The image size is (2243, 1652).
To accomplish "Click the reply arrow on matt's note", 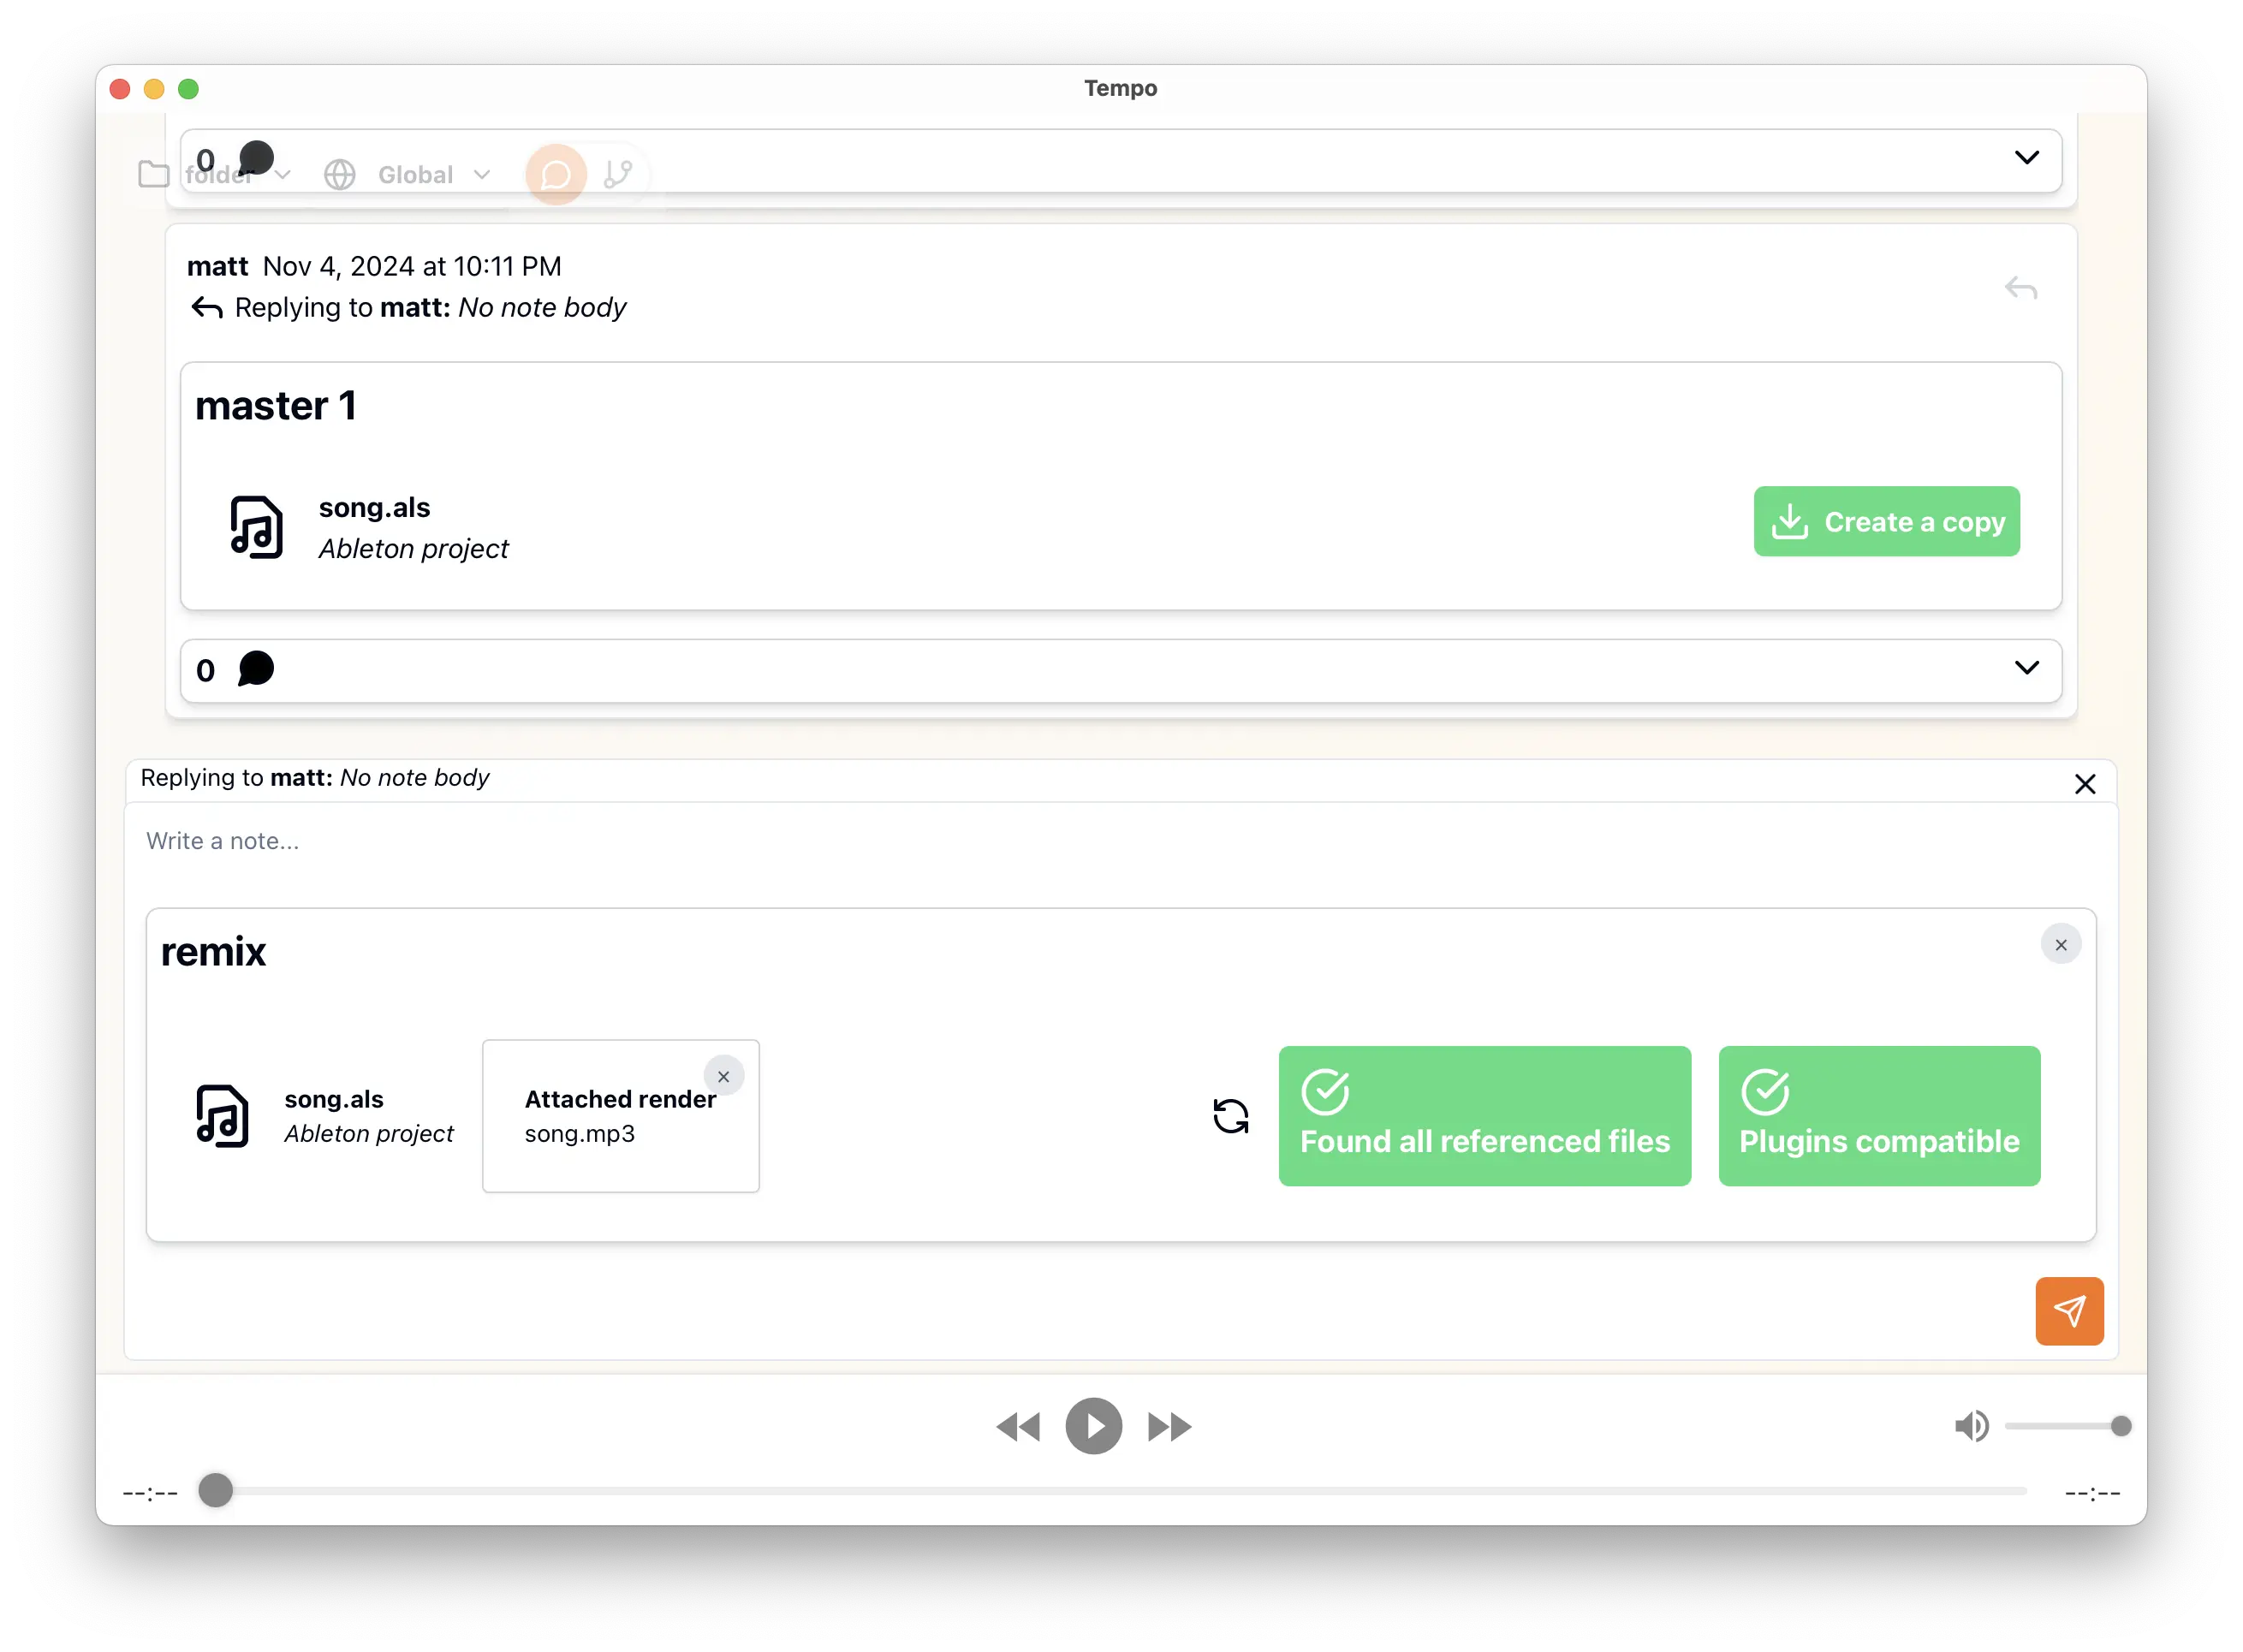I will [2020, 289].
